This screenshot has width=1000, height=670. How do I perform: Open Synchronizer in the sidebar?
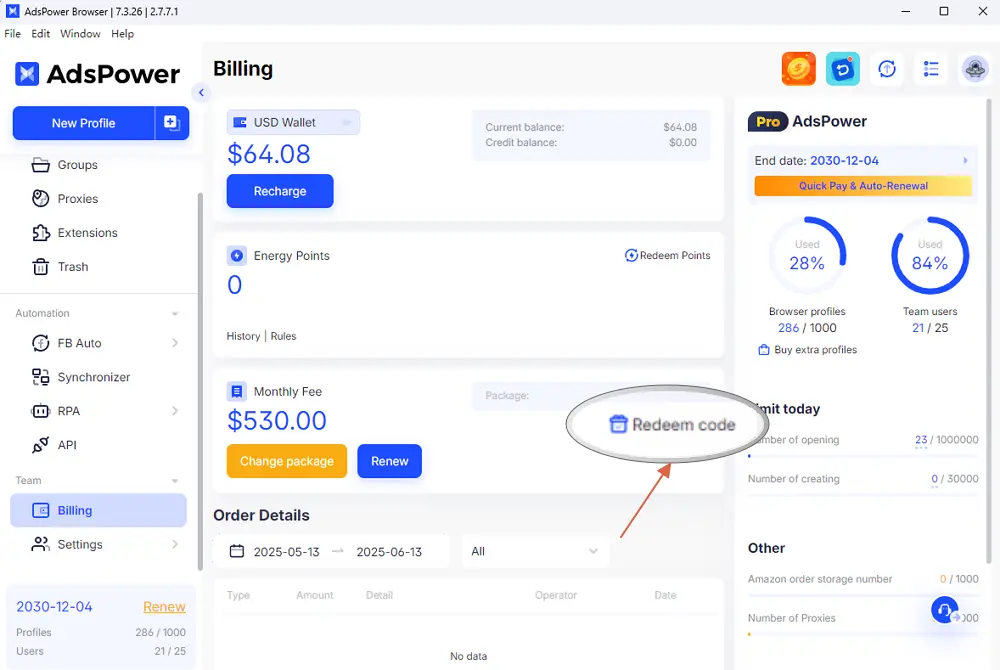81,377
